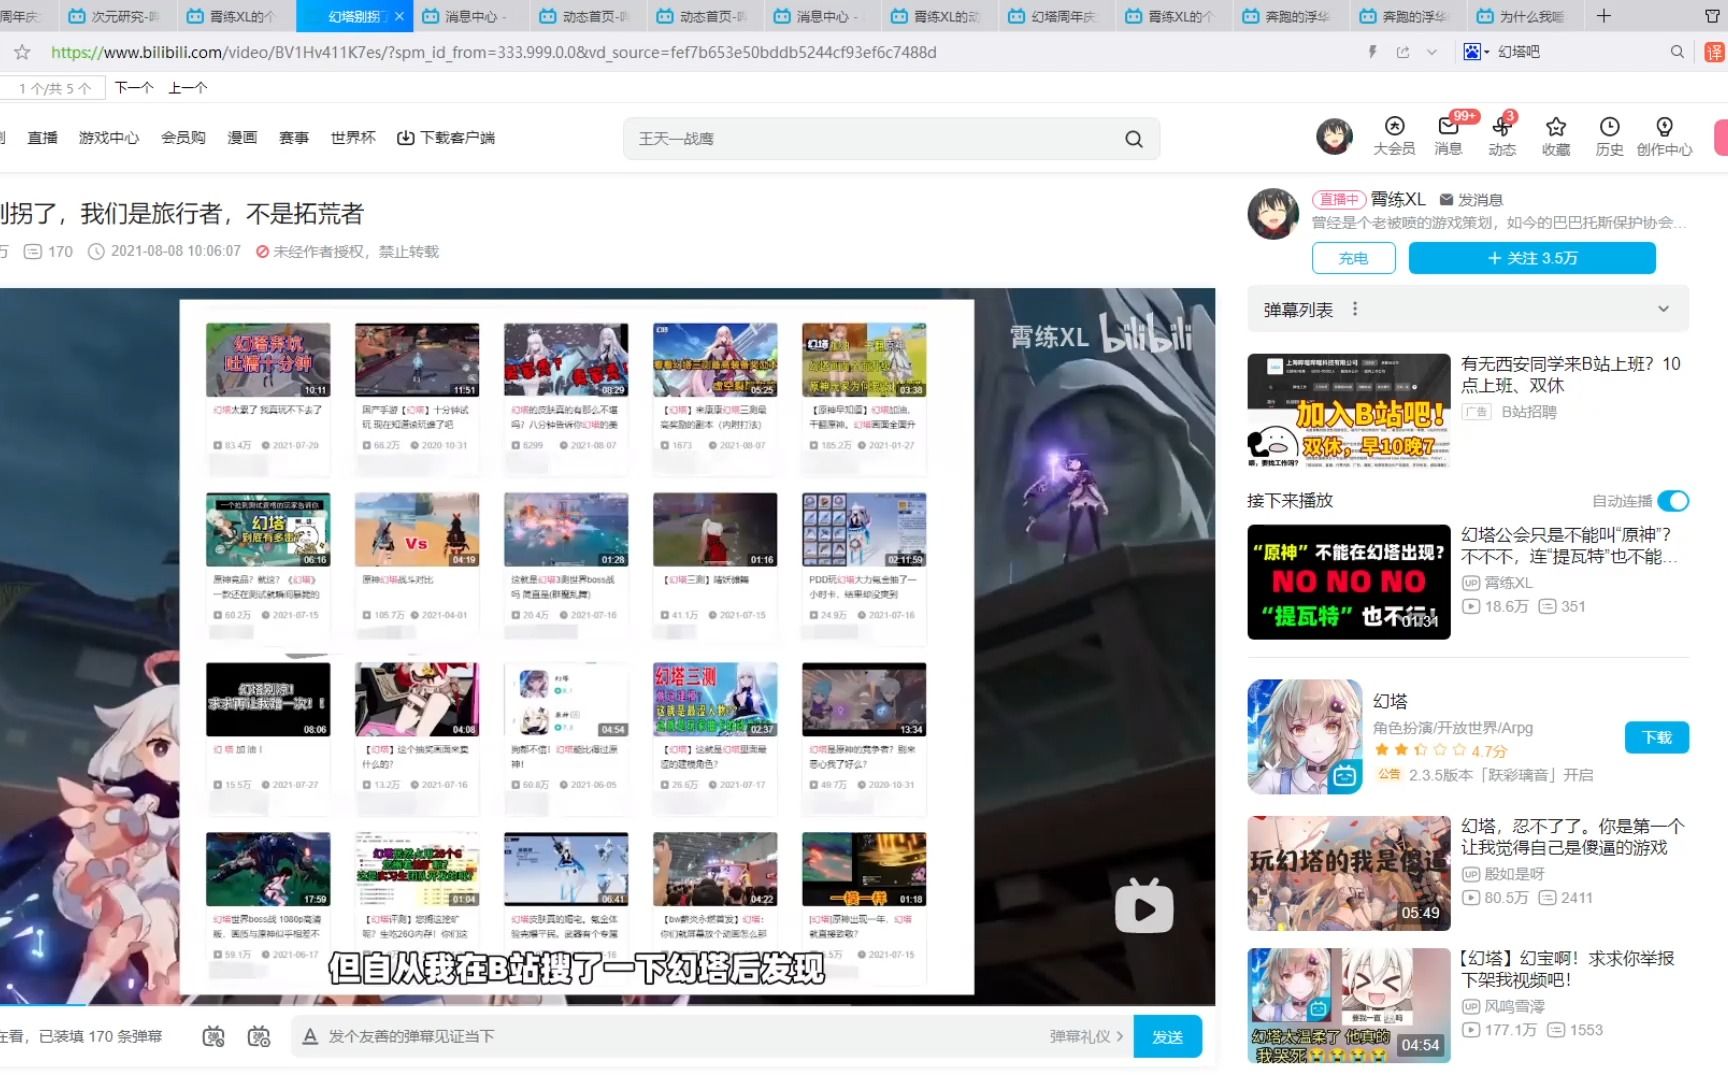Click uploader 风鸣雪漠 name

(x=1514, y=1006)
